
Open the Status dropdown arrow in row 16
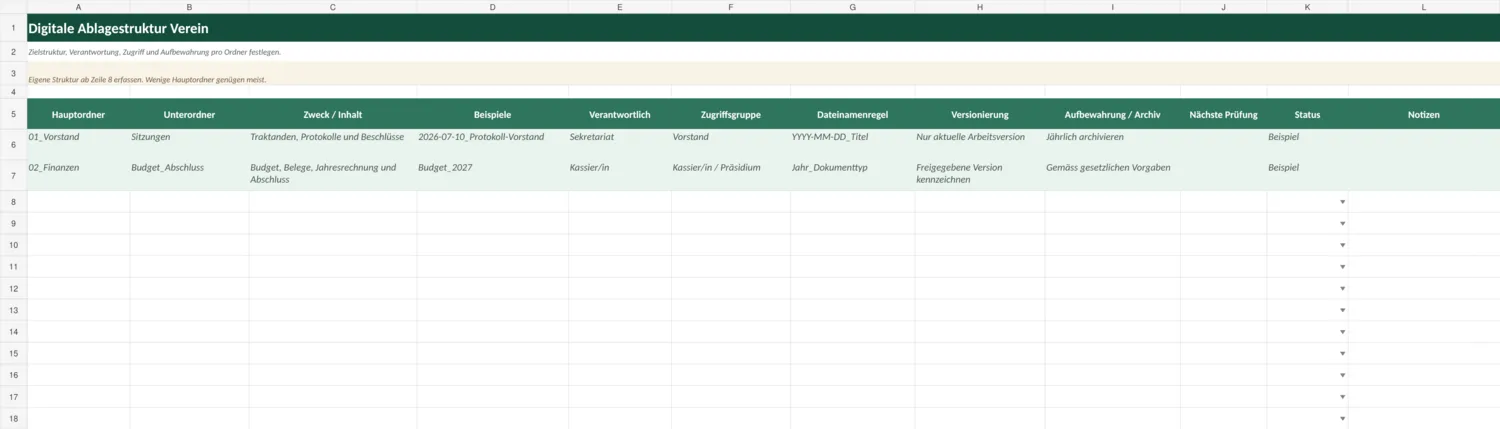coord(1342,375)
